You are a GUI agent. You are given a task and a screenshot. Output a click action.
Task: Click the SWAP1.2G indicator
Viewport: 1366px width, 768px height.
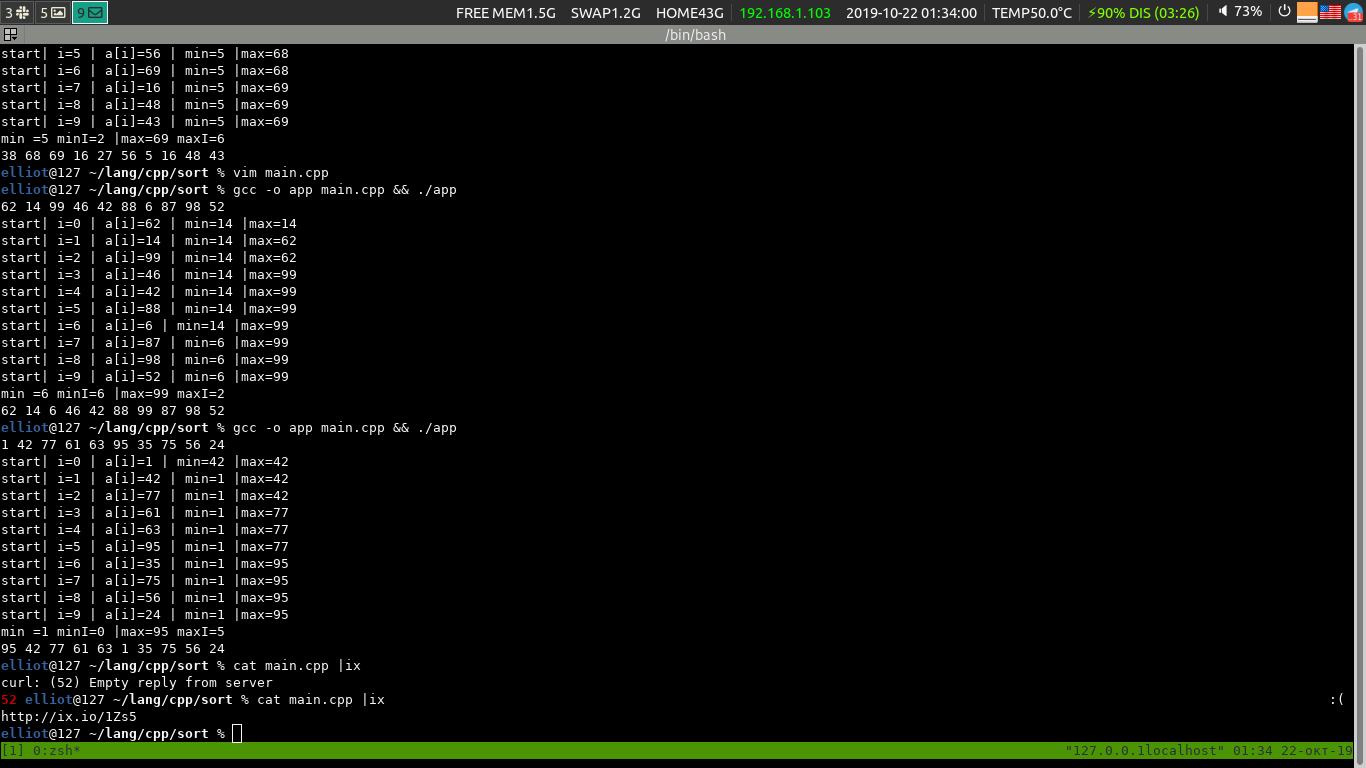click(x=605, y=13)
